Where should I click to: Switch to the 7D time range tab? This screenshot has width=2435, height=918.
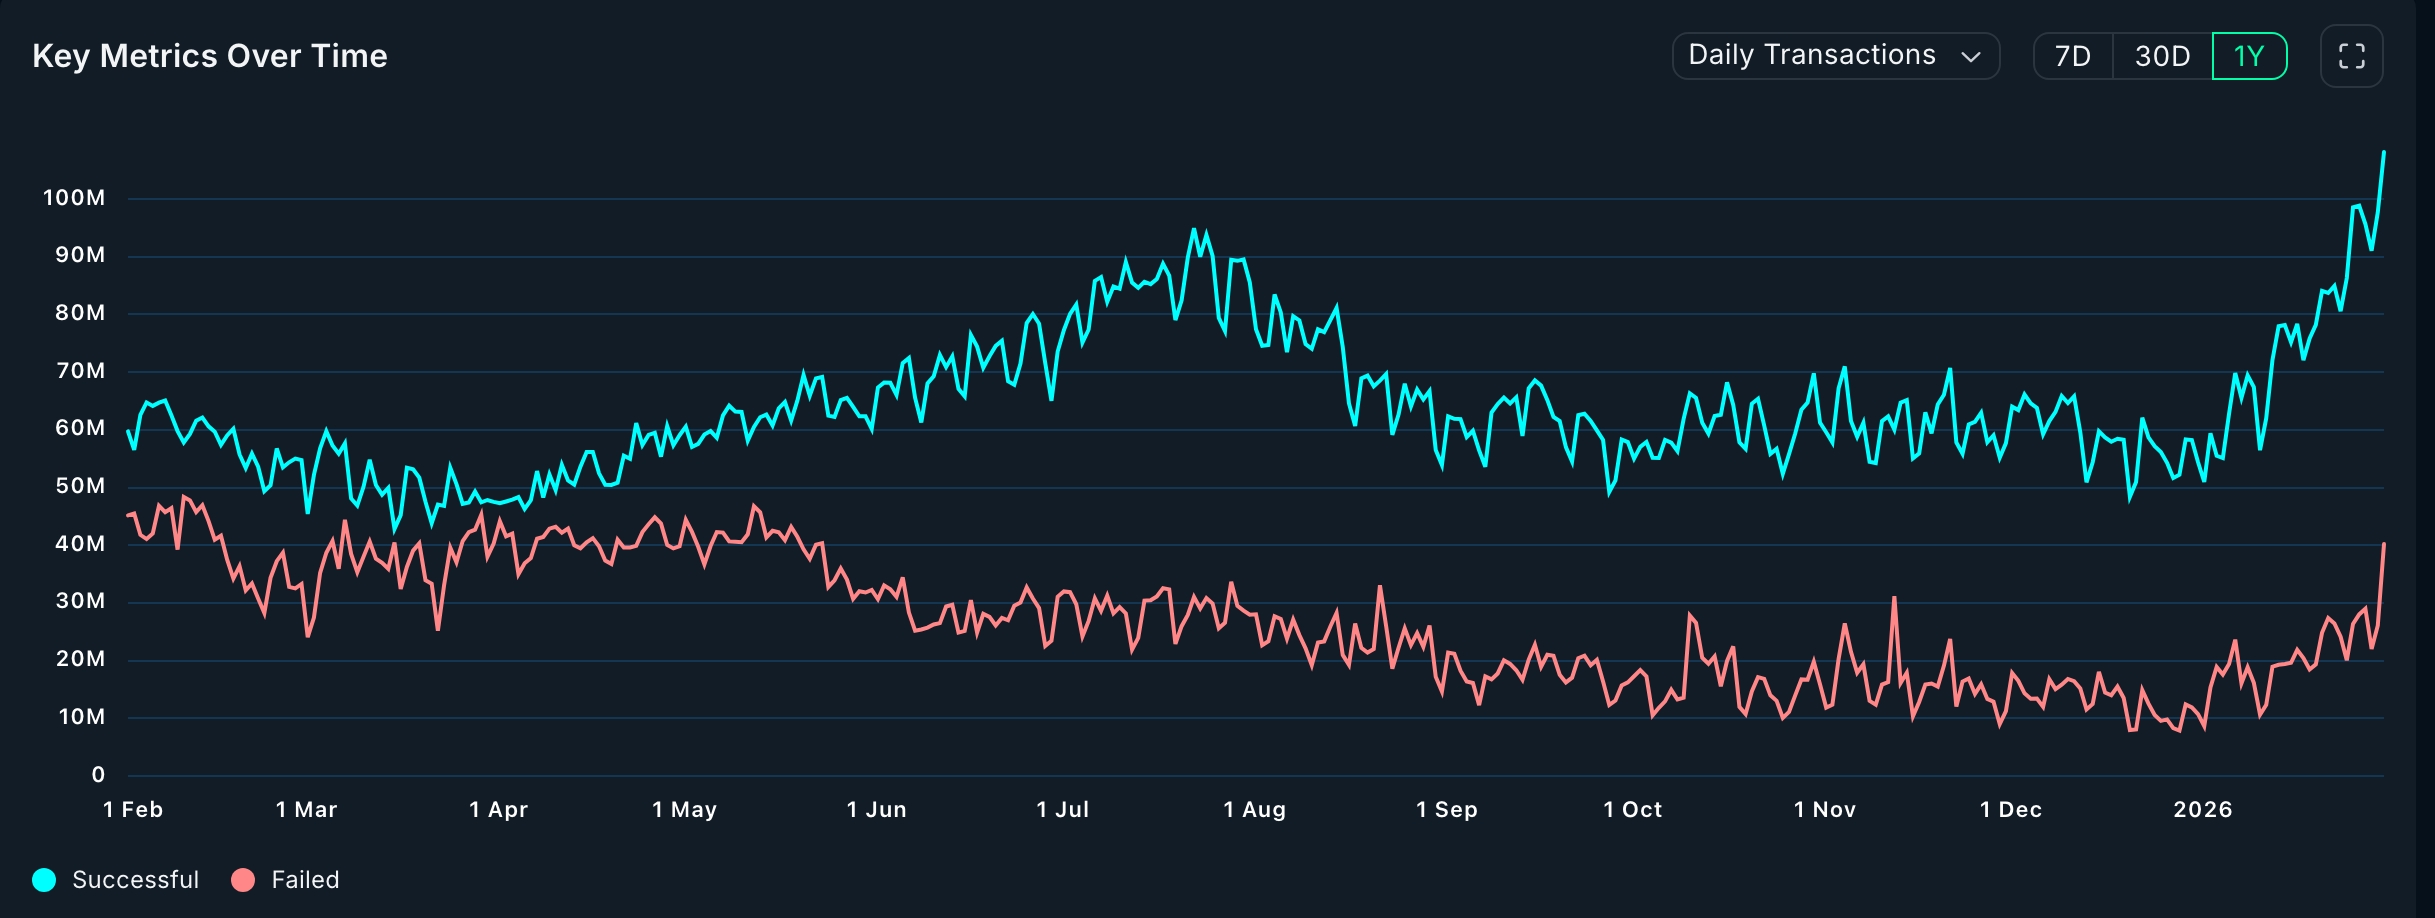pyautogui.click(x=2072, y=57)
